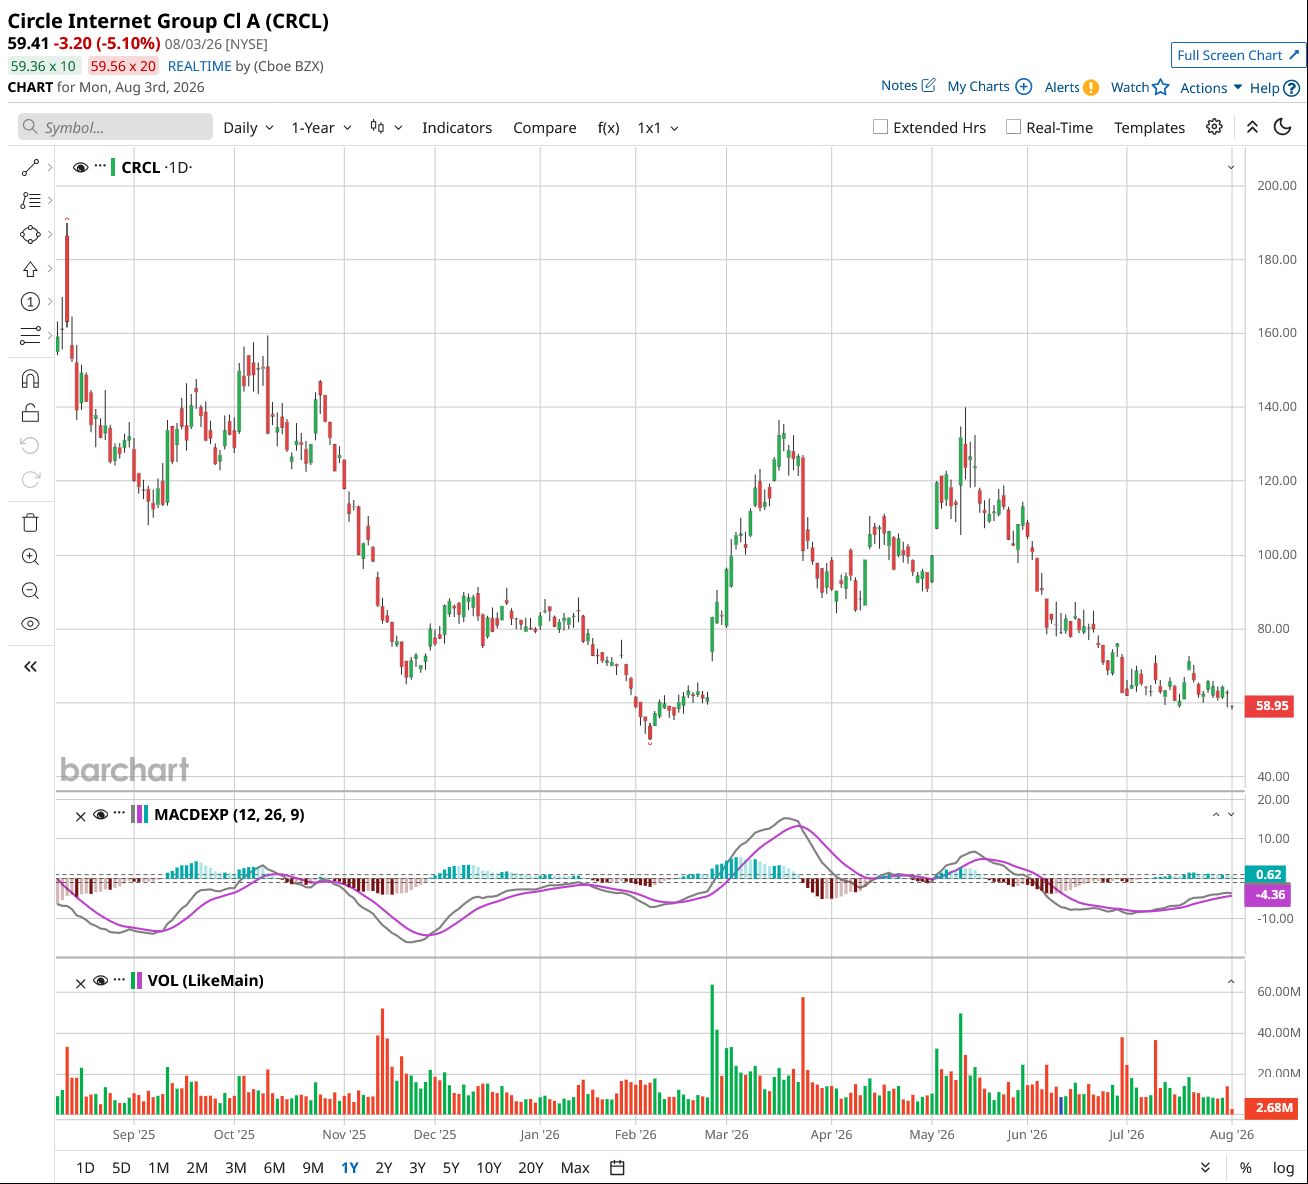Open the candlestick chart type dropdown
The width and height of the screenshot is (1308, 1184).
click(386, 127)
